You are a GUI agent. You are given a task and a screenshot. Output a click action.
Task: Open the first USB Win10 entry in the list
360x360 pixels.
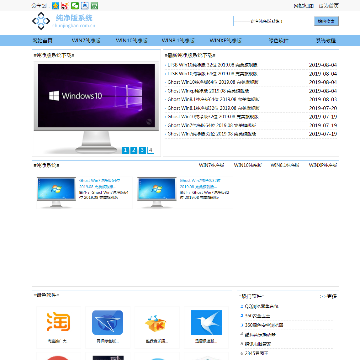[212, 65]
